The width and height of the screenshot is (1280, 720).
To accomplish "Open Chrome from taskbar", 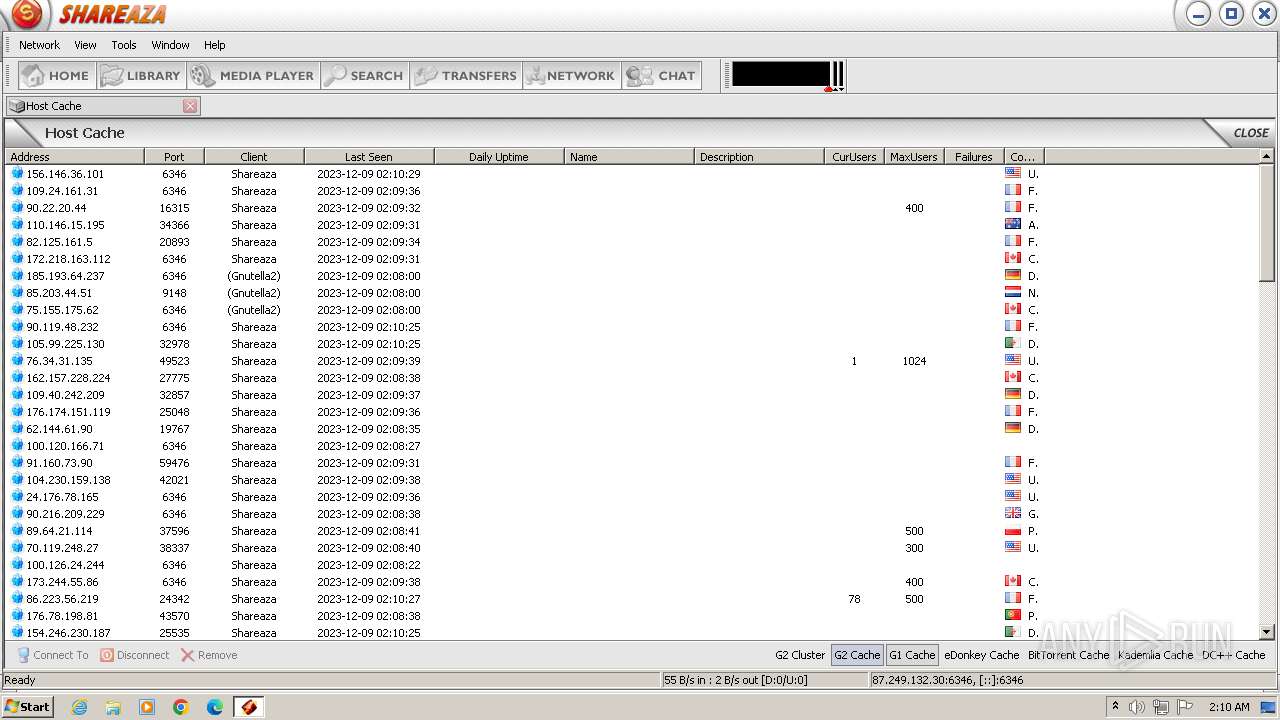I will (x=181, y=707).
